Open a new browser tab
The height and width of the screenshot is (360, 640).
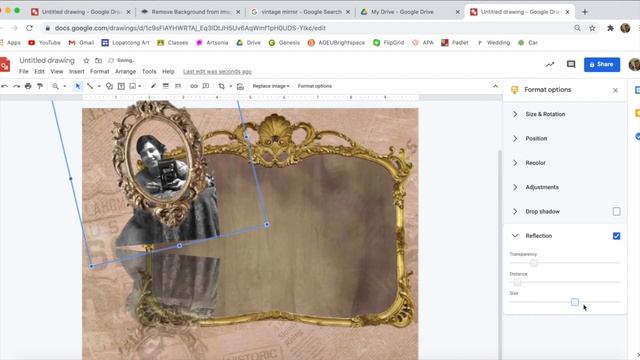tap(584, 12)
